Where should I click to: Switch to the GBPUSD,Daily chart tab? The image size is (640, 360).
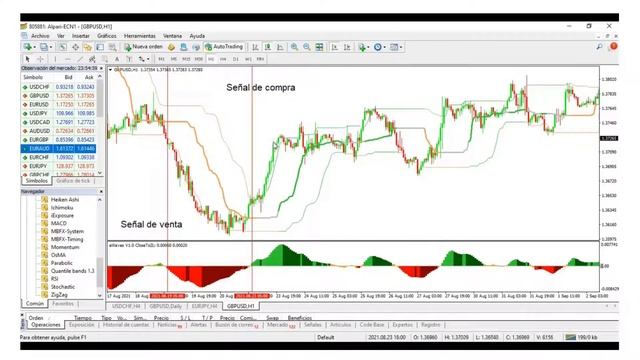coord(165,306)
